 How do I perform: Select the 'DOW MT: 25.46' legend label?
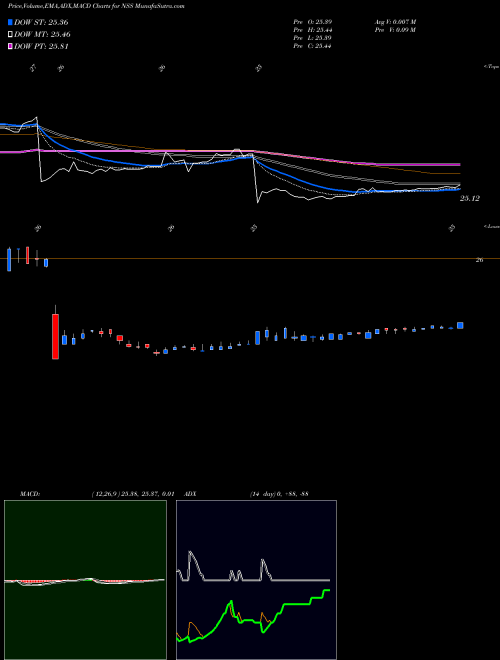click(42, 35)
